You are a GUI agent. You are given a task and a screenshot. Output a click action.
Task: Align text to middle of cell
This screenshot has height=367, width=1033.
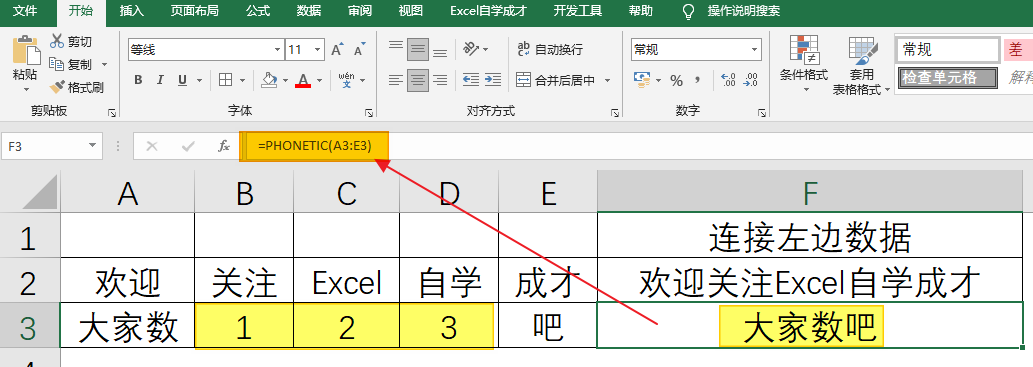418,49
